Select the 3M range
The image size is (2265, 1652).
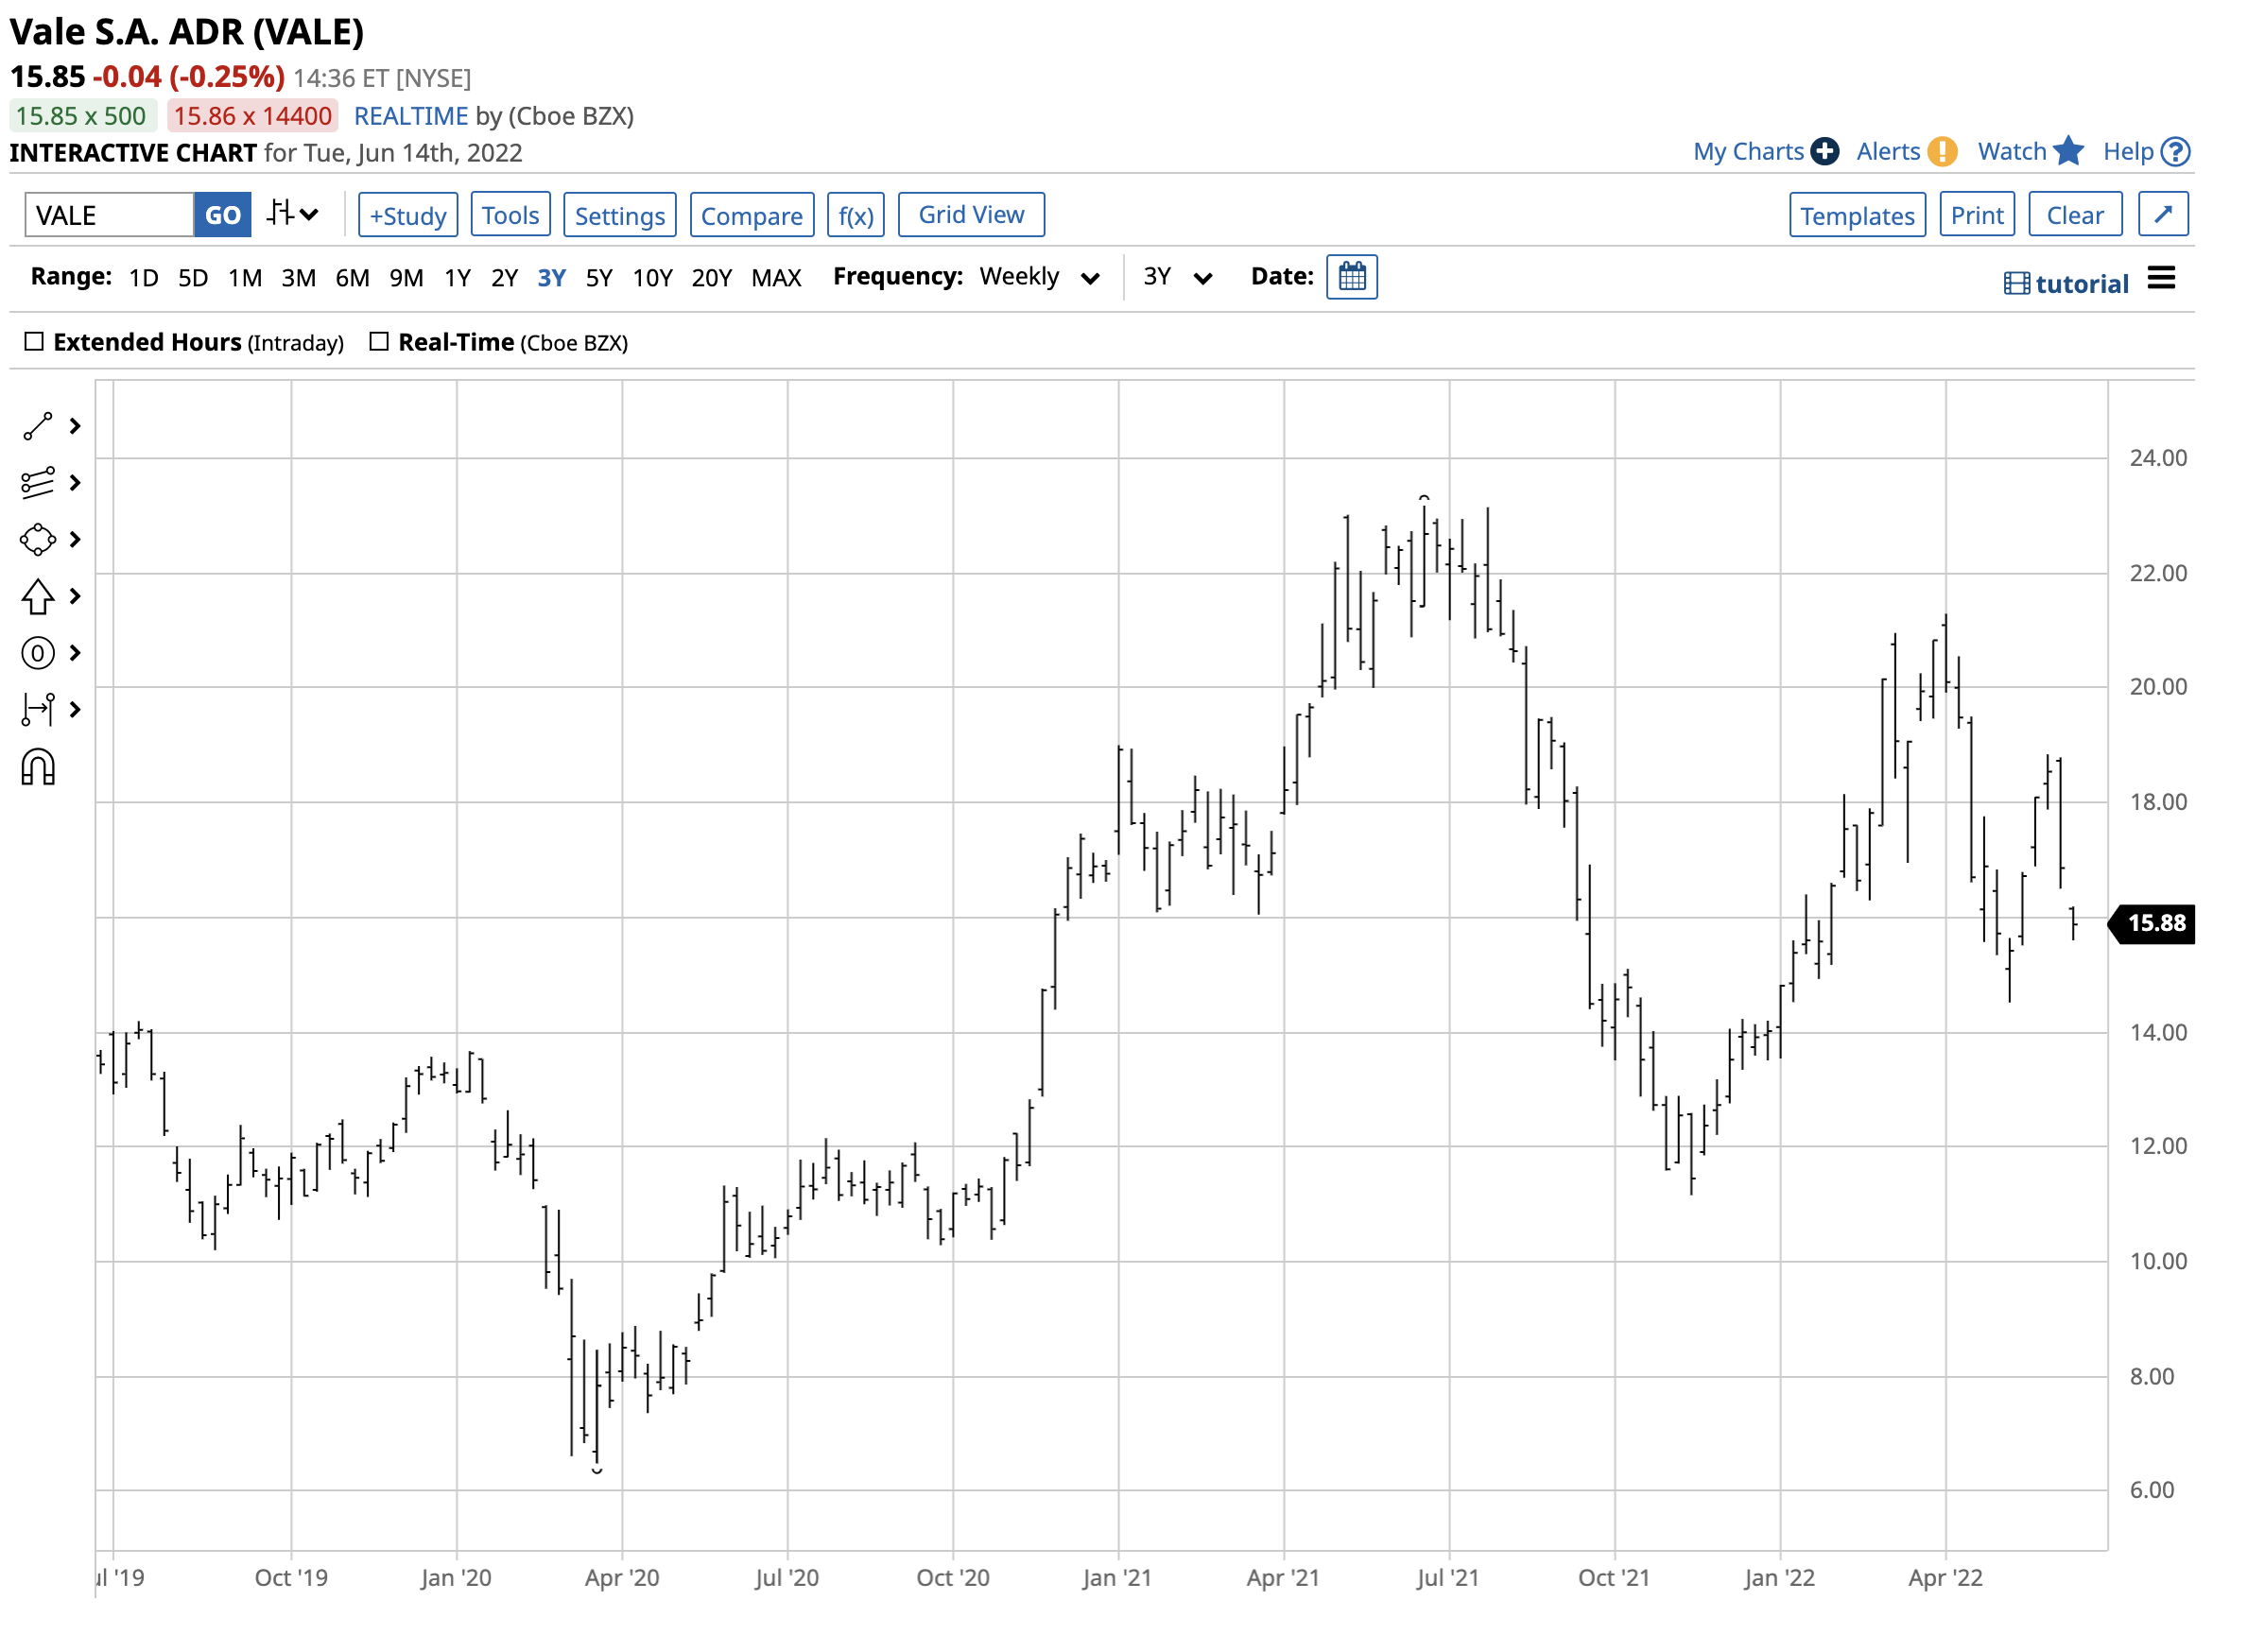click(x=298, y=278)
